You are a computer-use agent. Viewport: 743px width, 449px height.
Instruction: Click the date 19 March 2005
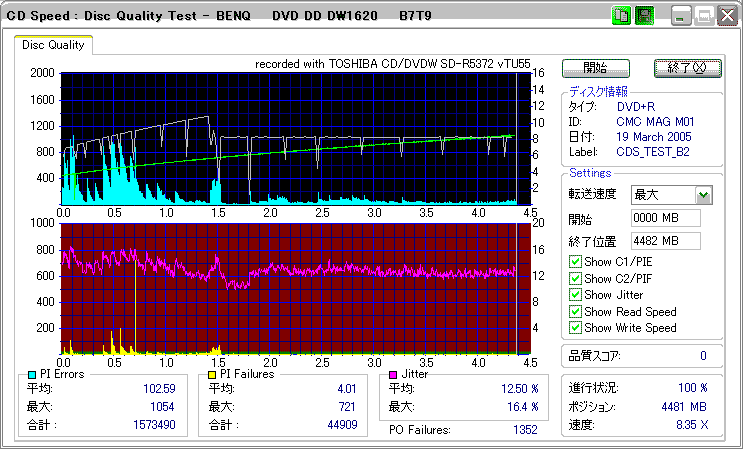pyautogui.click(x=654, y=137)
